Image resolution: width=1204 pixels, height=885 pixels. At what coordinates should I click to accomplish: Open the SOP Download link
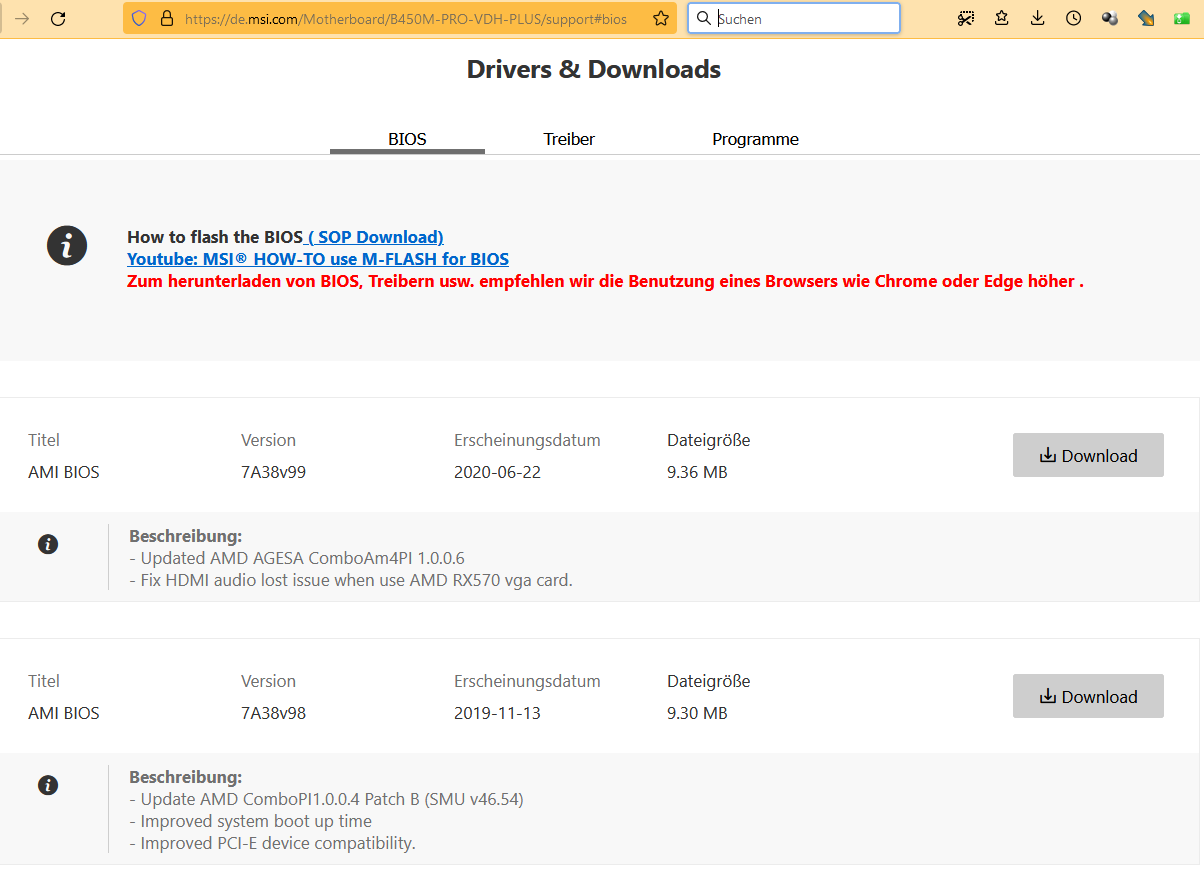click(x=375, y=237)
